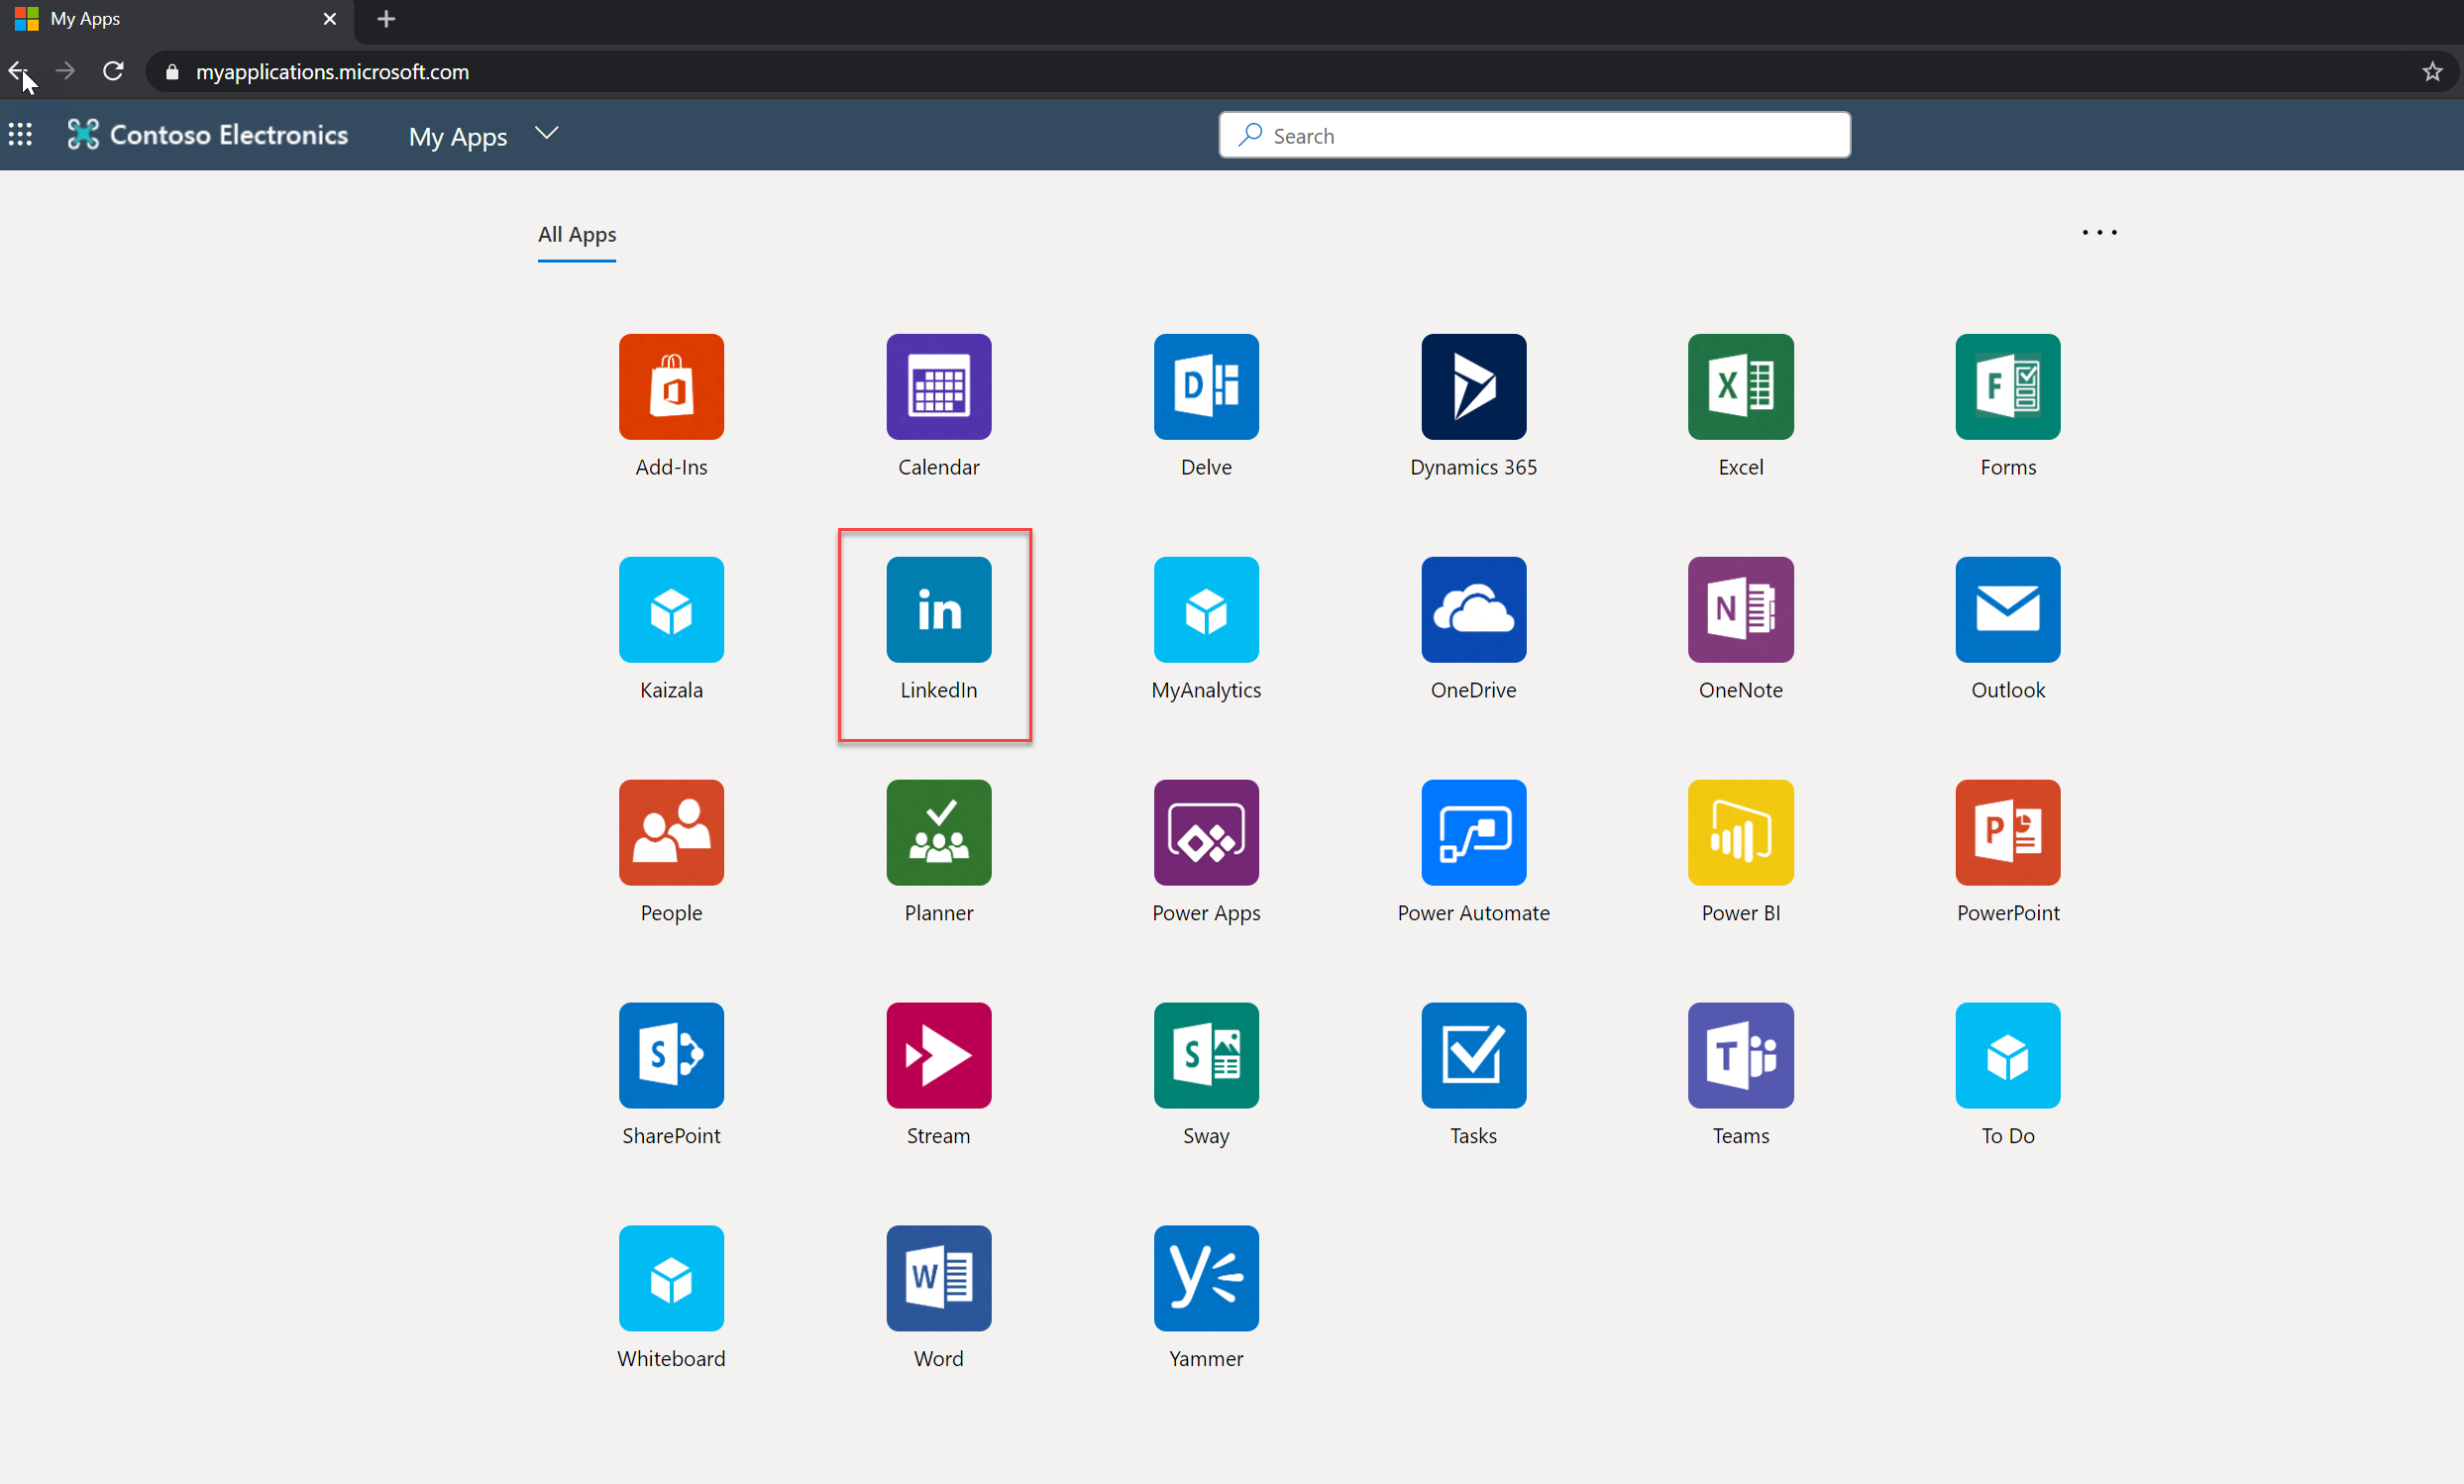Close the My Apps browser tab
Image resolution: width=2464 pixels, height=1484 pixels.
click(330, 19)
